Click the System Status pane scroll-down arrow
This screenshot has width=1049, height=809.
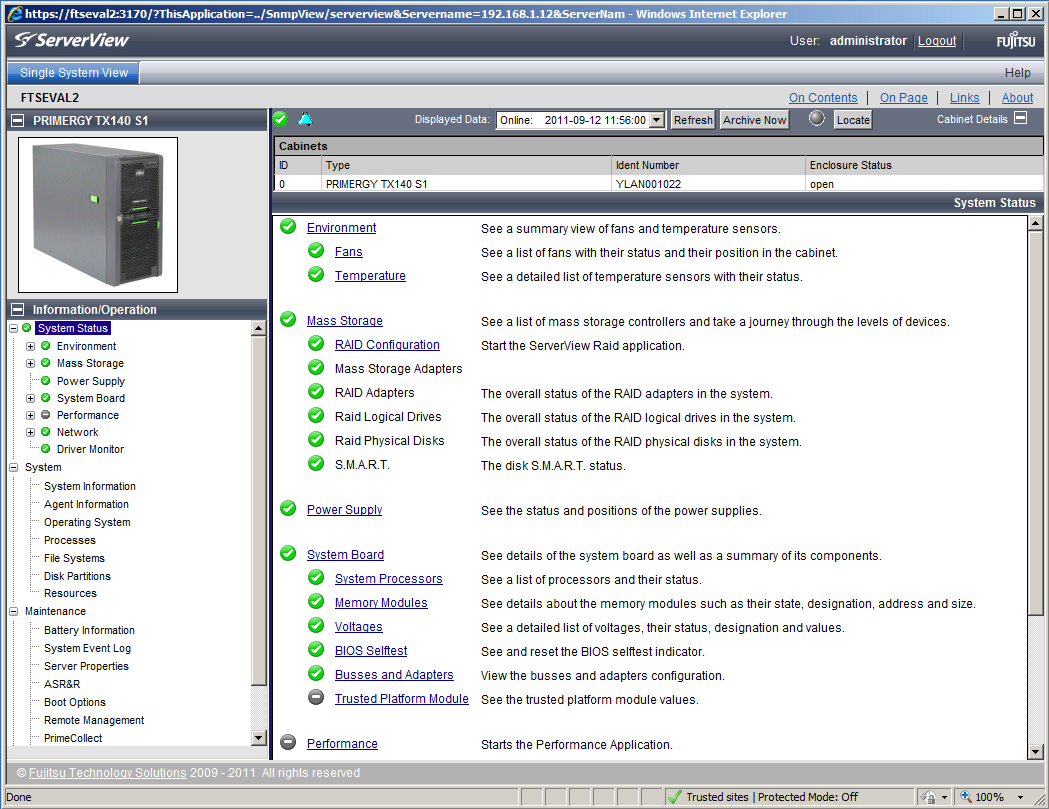(1035, 751)
